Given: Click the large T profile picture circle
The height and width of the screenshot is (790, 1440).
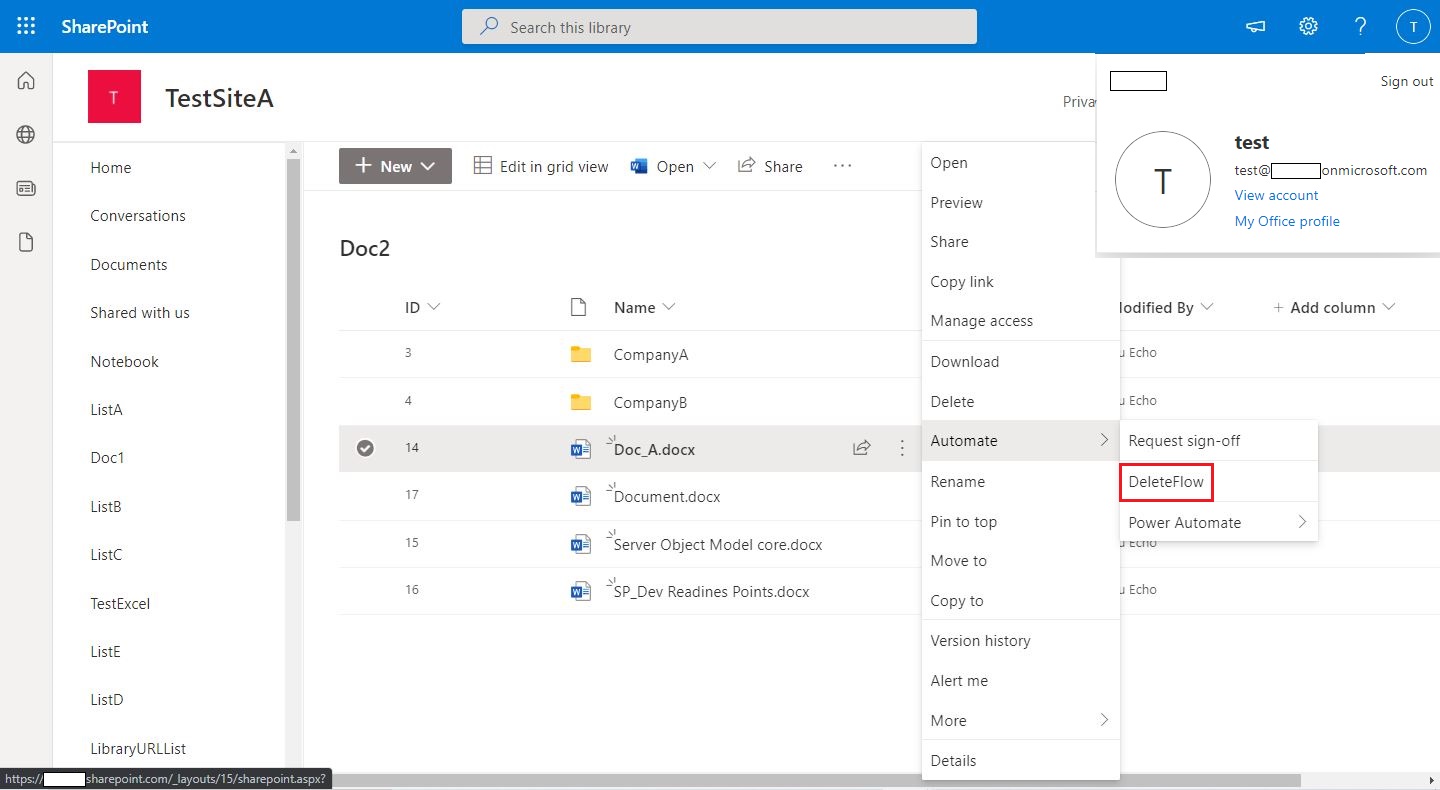Looking at the screenshot, I should pyautogui.click(x=1163, y=180).
